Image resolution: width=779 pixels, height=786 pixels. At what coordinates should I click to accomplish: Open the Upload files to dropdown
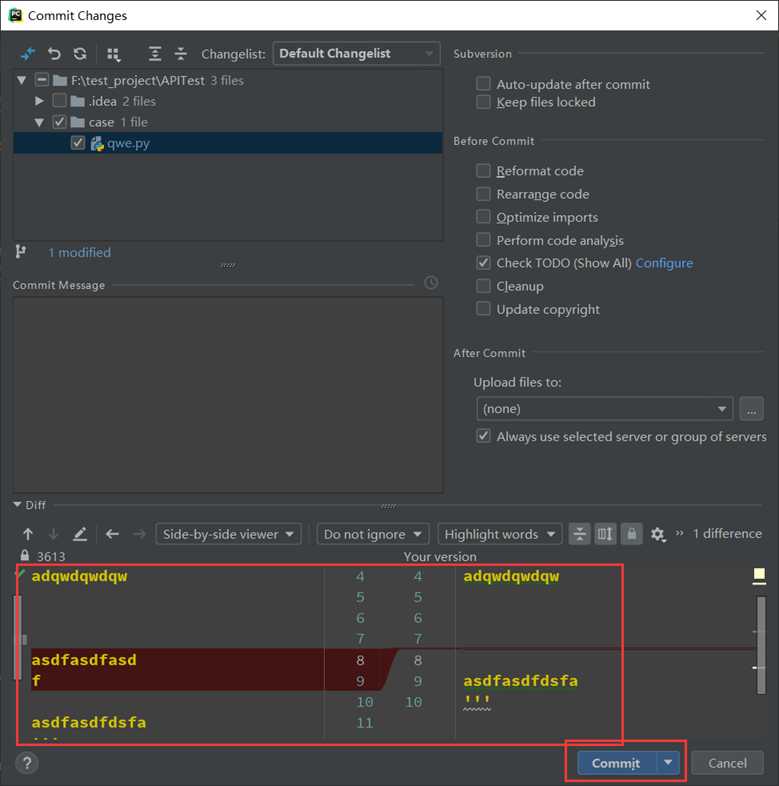[605, 409]
